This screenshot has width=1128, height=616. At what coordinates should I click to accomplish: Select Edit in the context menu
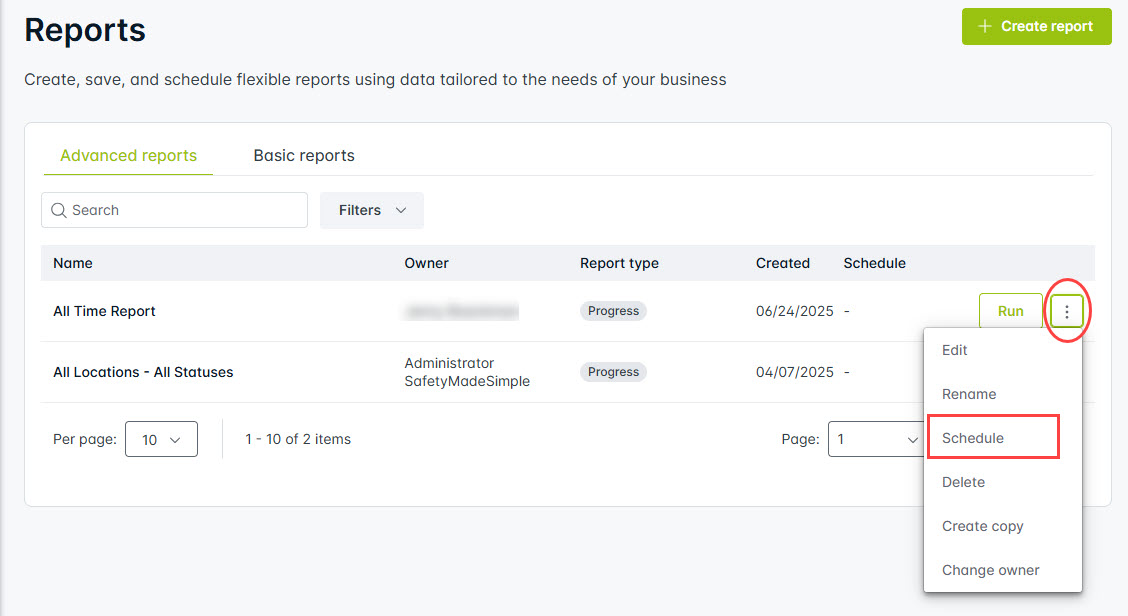tap(955, 350)
